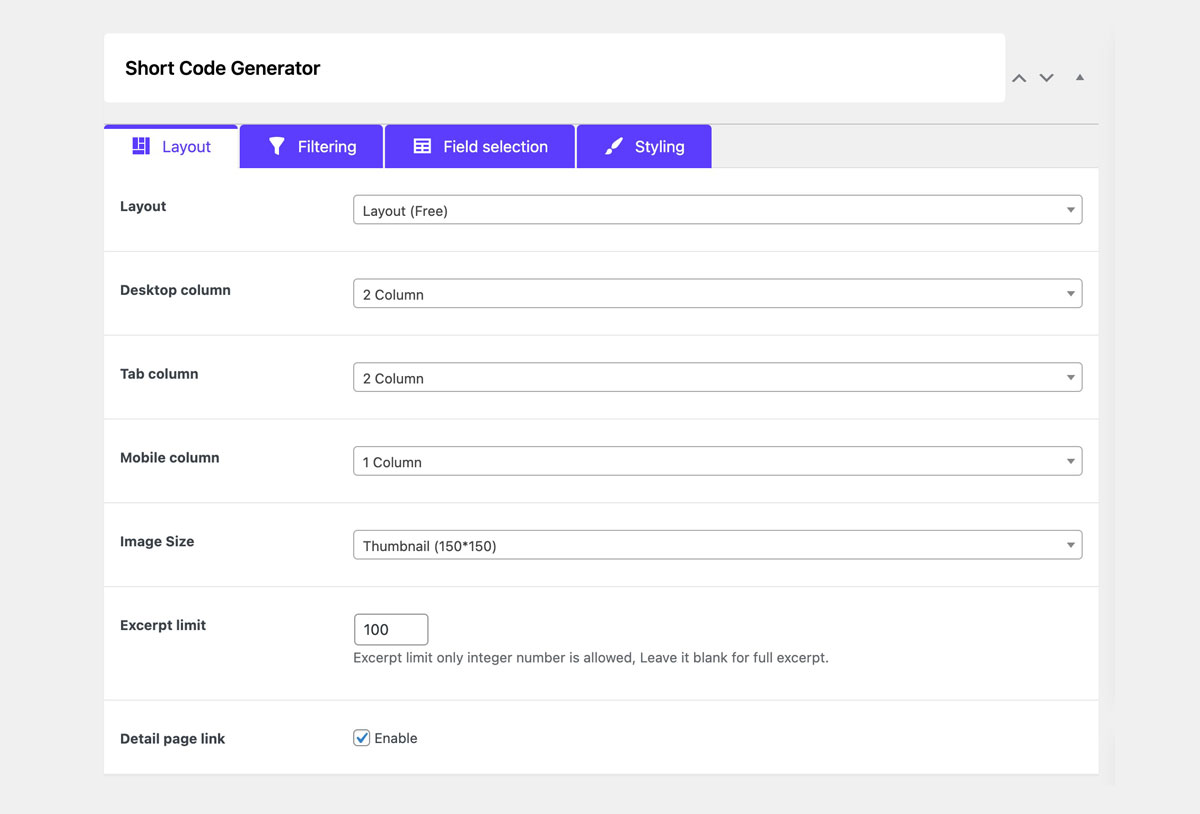Click the Short Code Generator heading
Image resolution: width=1200 pixels, height=814 pixels.
coord(222,68)
